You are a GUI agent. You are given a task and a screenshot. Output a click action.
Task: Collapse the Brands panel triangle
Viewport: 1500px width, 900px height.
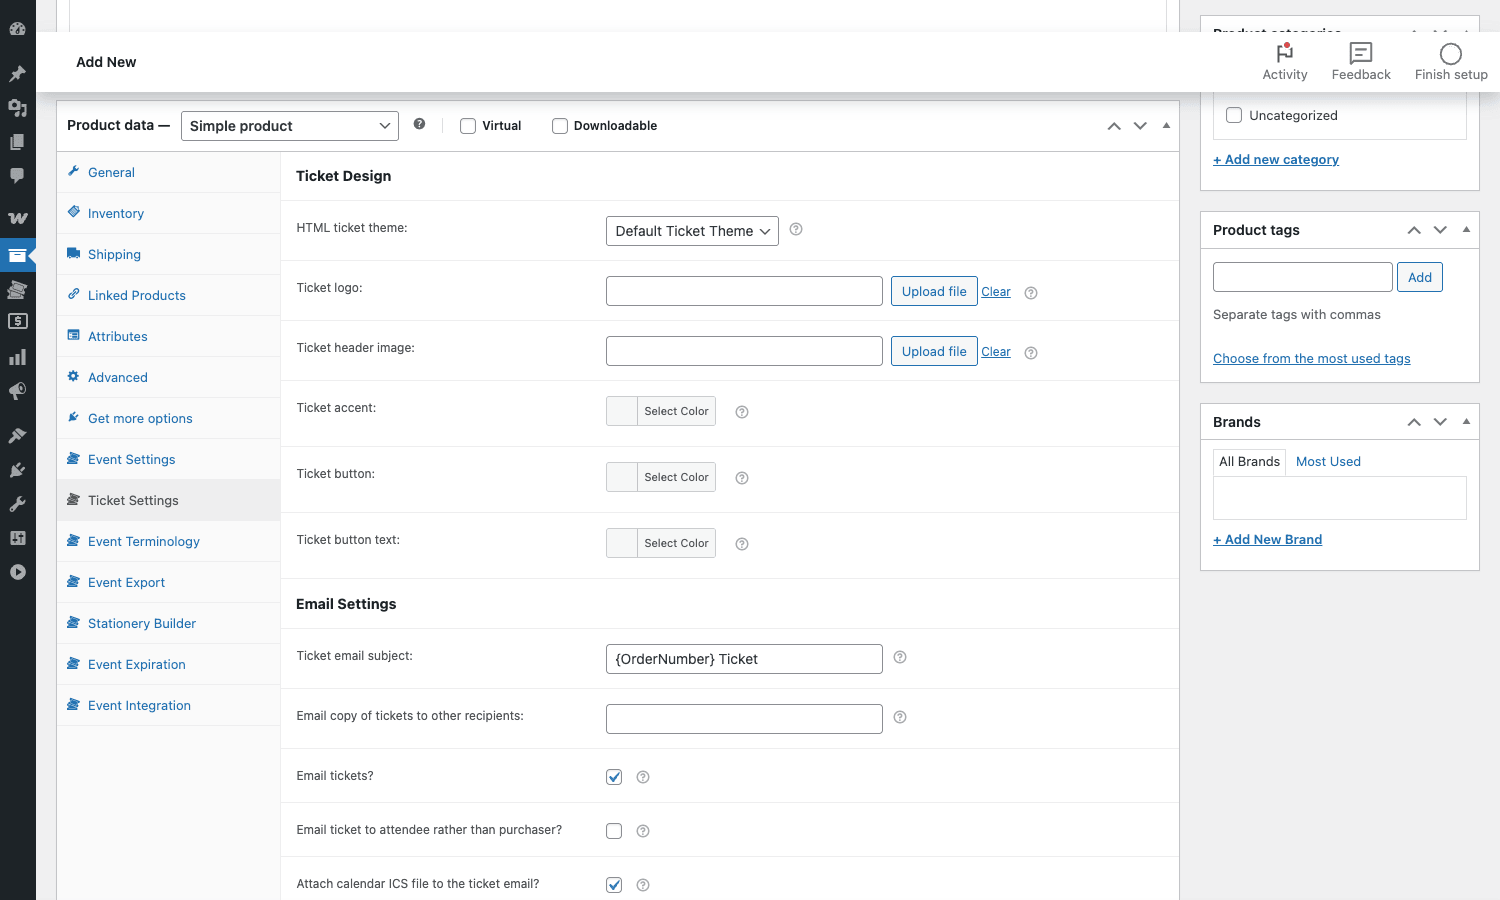pyautogui.click(x=1466, y=422)
